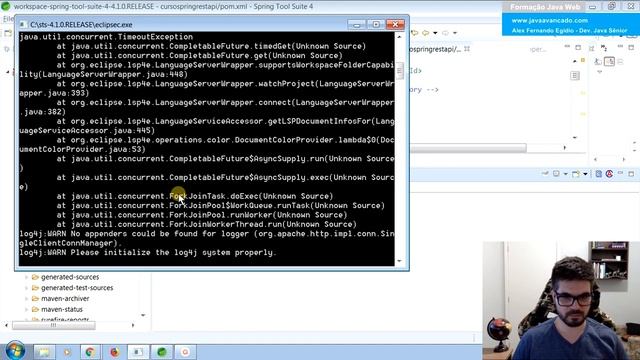Click the Pin Console icon
The width and height of the screenshot is (640, 360).
click(x=545, y=174)
